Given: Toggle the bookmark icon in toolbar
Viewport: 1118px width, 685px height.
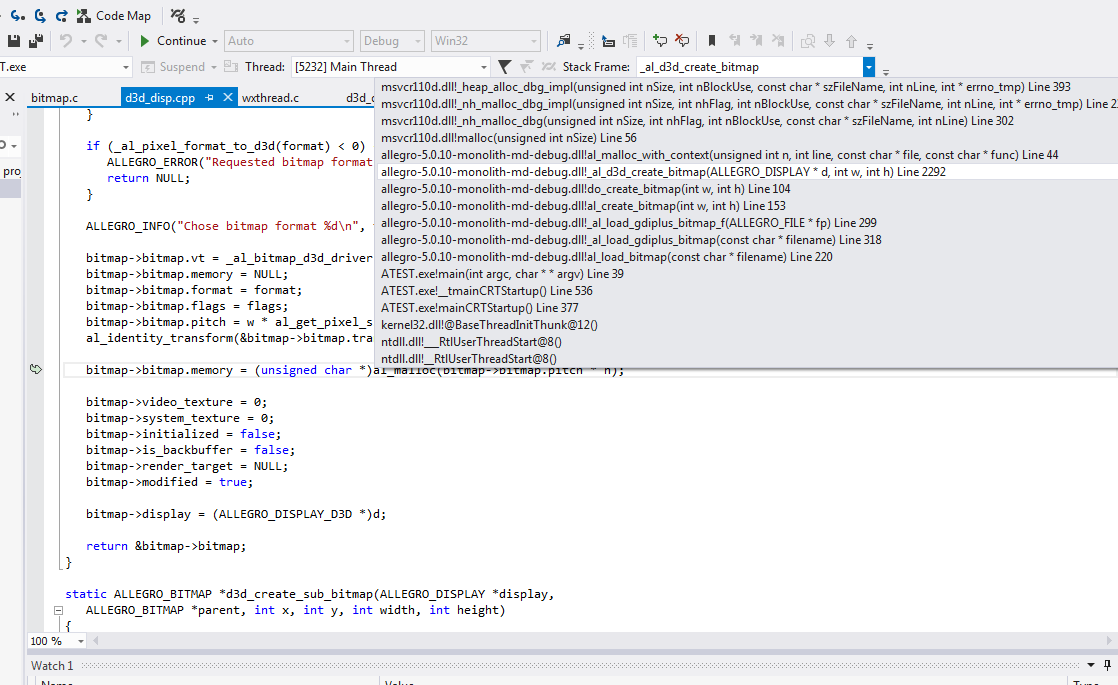Looking at the screenshot, I should point(712,41).
